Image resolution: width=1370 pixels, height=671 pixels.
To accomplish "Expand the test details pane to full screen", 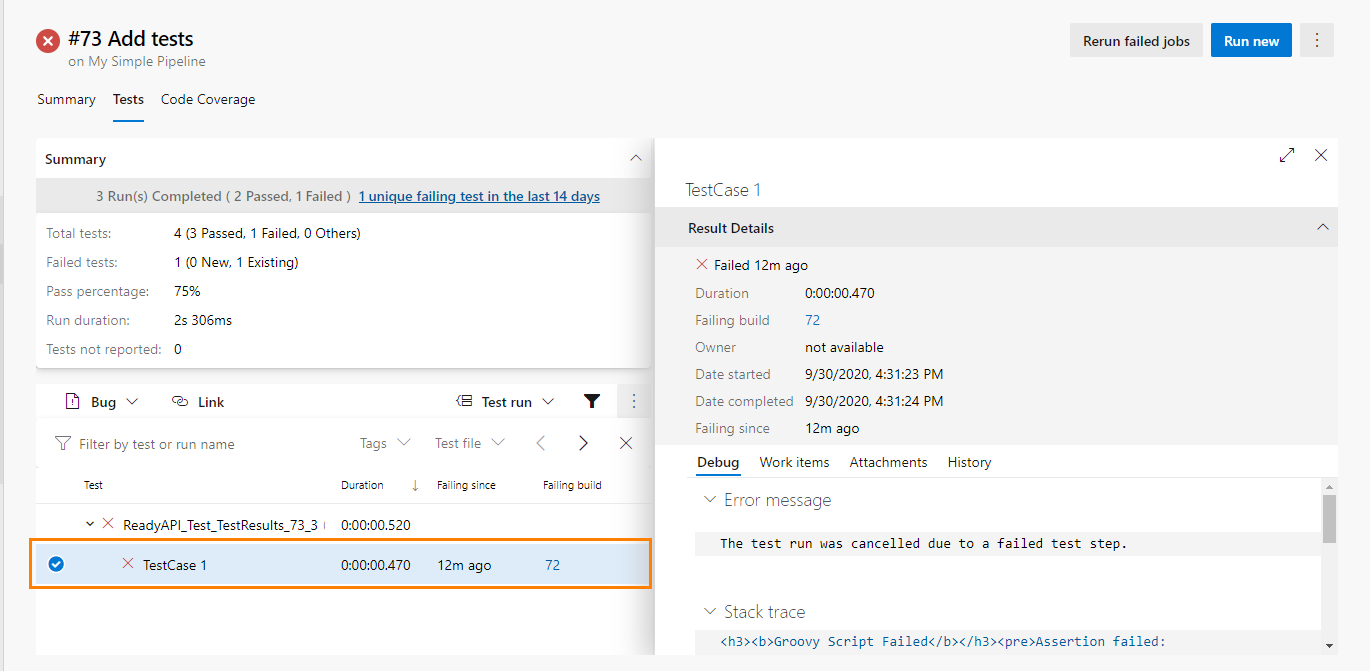I will click(x=1287, y=155).
